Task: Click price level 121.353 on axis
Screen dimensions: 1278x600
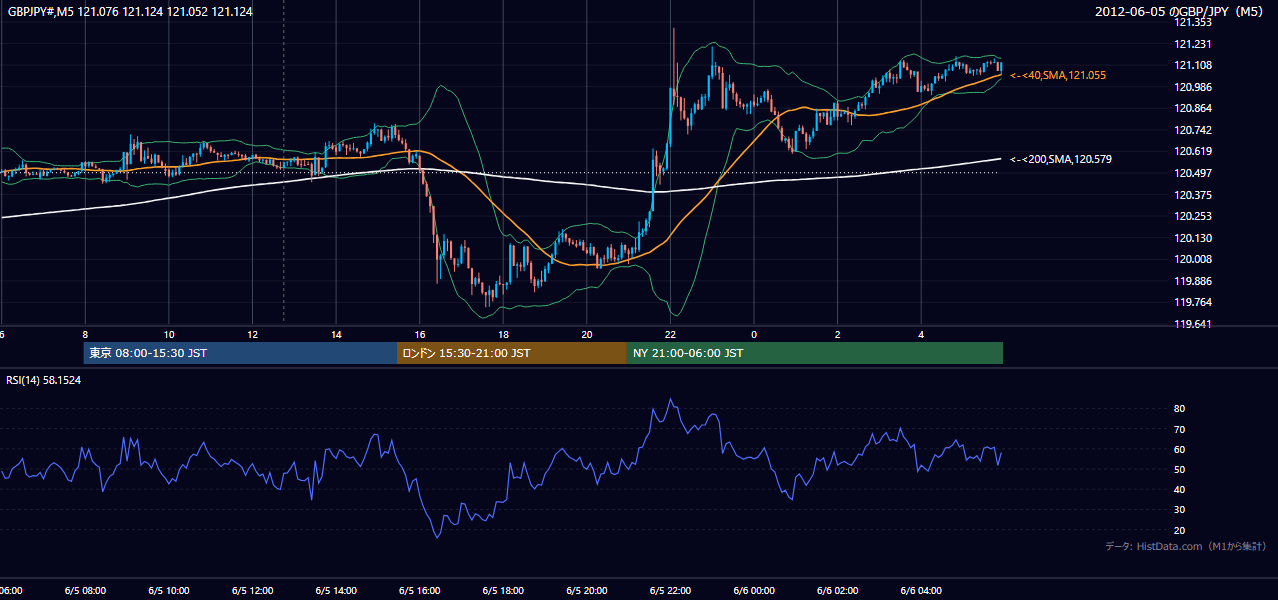Action: point(1193,22)
